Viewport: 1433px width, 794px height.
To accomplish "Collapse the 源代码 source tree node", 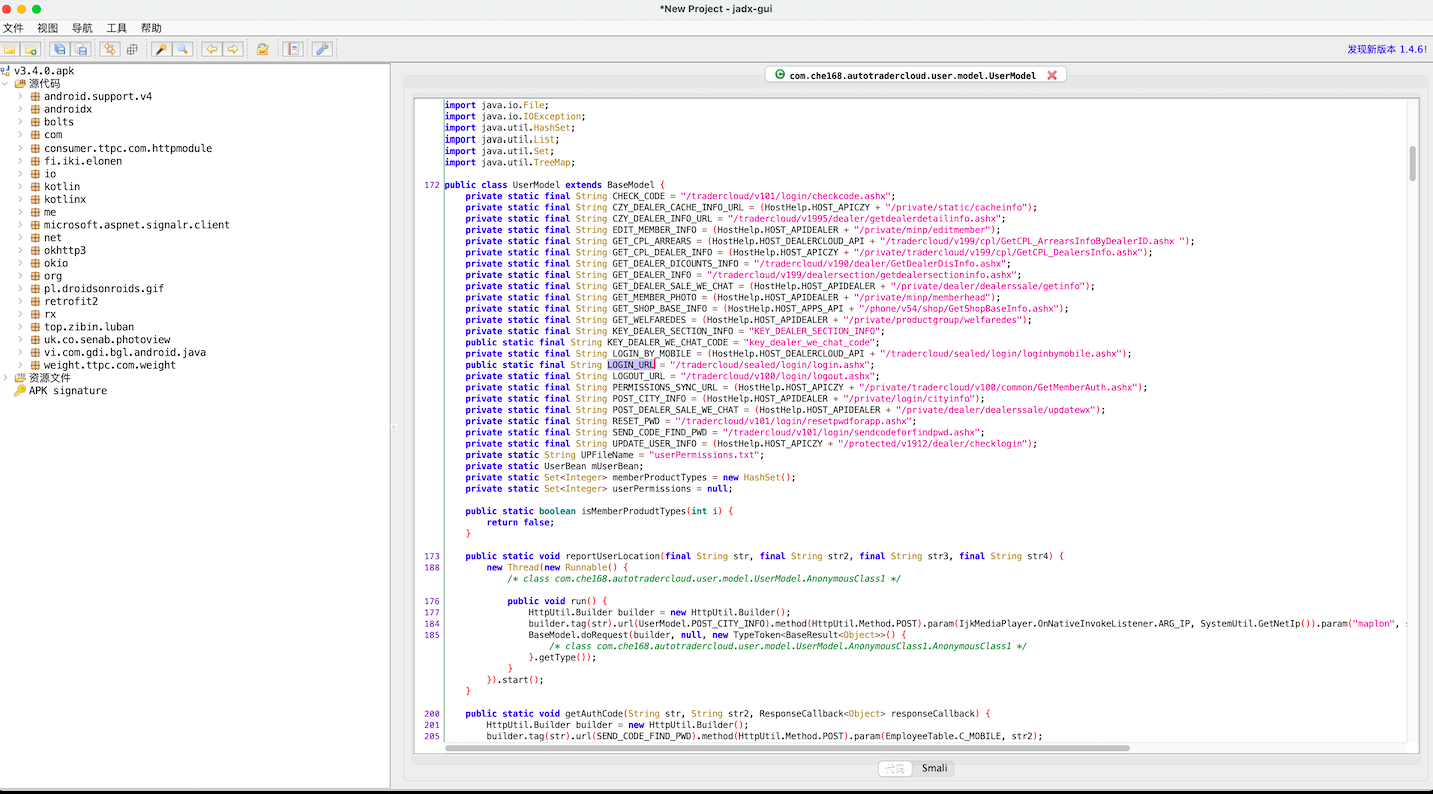I will (x=6, y=84).
